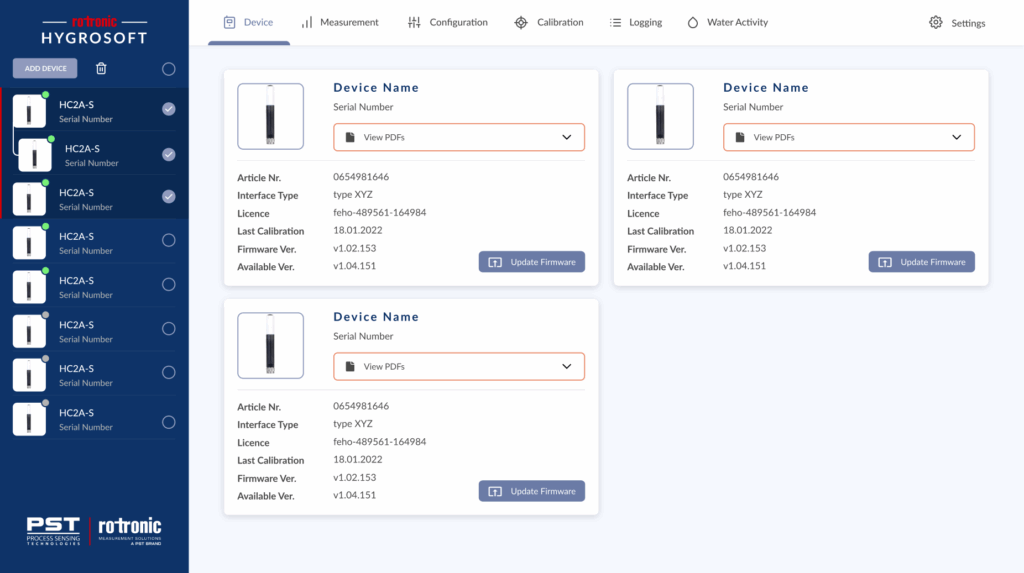Viewport: 1024px width, 573px height.
Task: Uncheck the first HC2A-S device checkbox
Action: pyautogui.click(x=168, y=108)
